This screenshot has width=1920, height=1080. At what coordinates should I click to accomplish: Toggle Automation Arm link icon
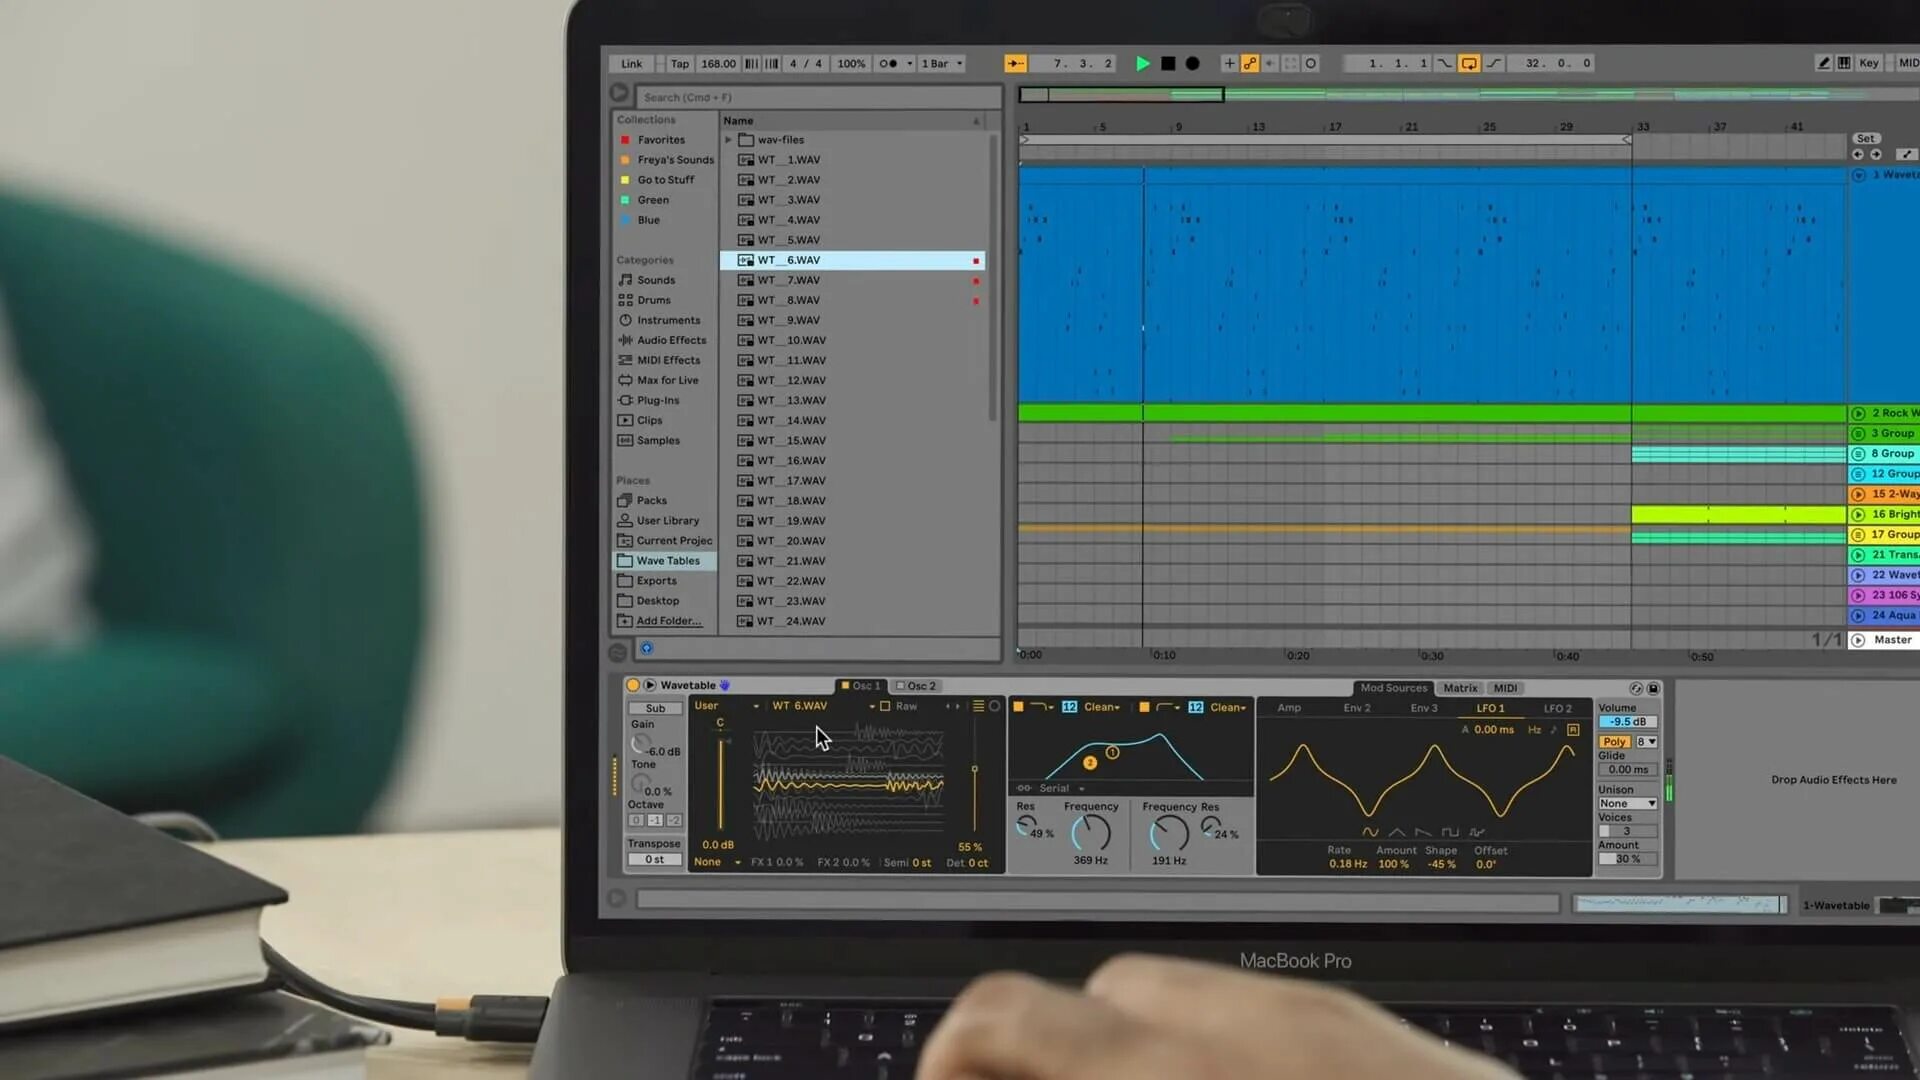pyautogui.click(x=1250, y=63)
